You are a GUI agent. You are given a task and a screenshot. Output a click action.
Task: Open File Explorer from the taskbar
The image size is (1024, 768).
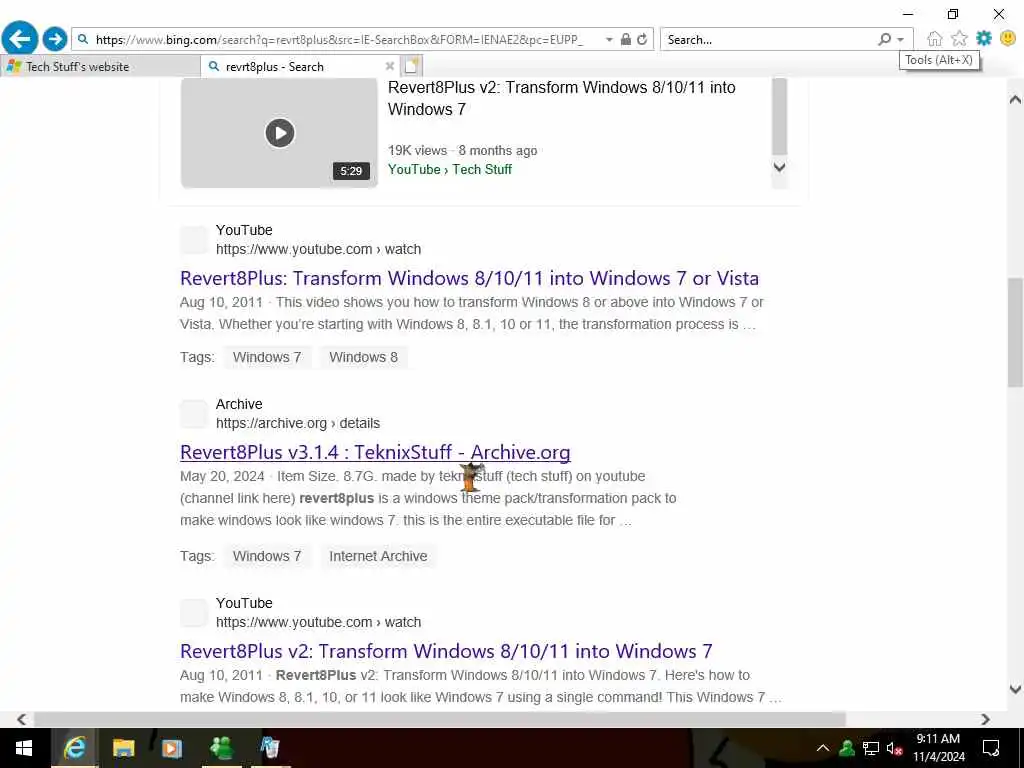[x=123, y=748]
